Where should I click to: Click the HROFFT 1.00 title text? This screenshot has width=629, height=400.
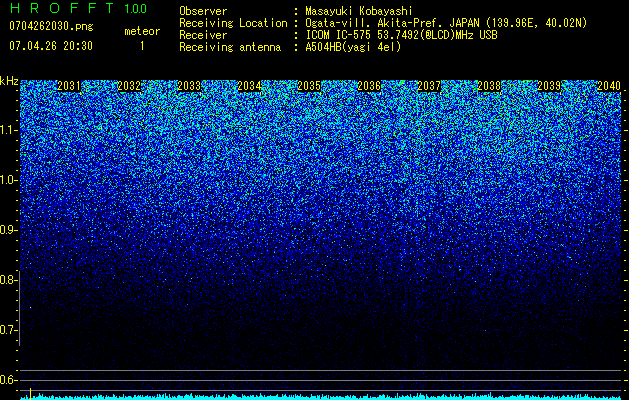tap(78, 8)
